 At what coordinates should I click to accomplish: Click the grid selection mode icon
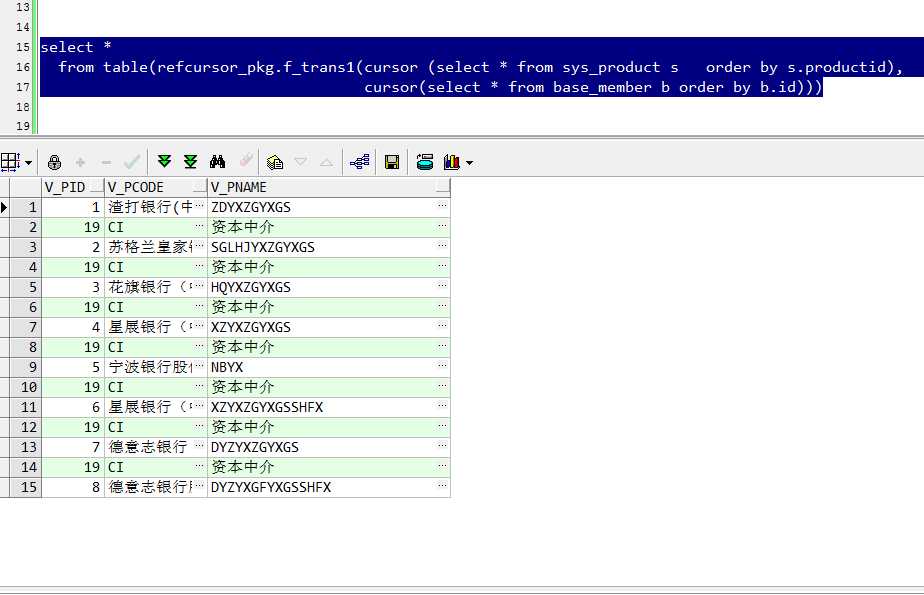[x=10, y=162]
